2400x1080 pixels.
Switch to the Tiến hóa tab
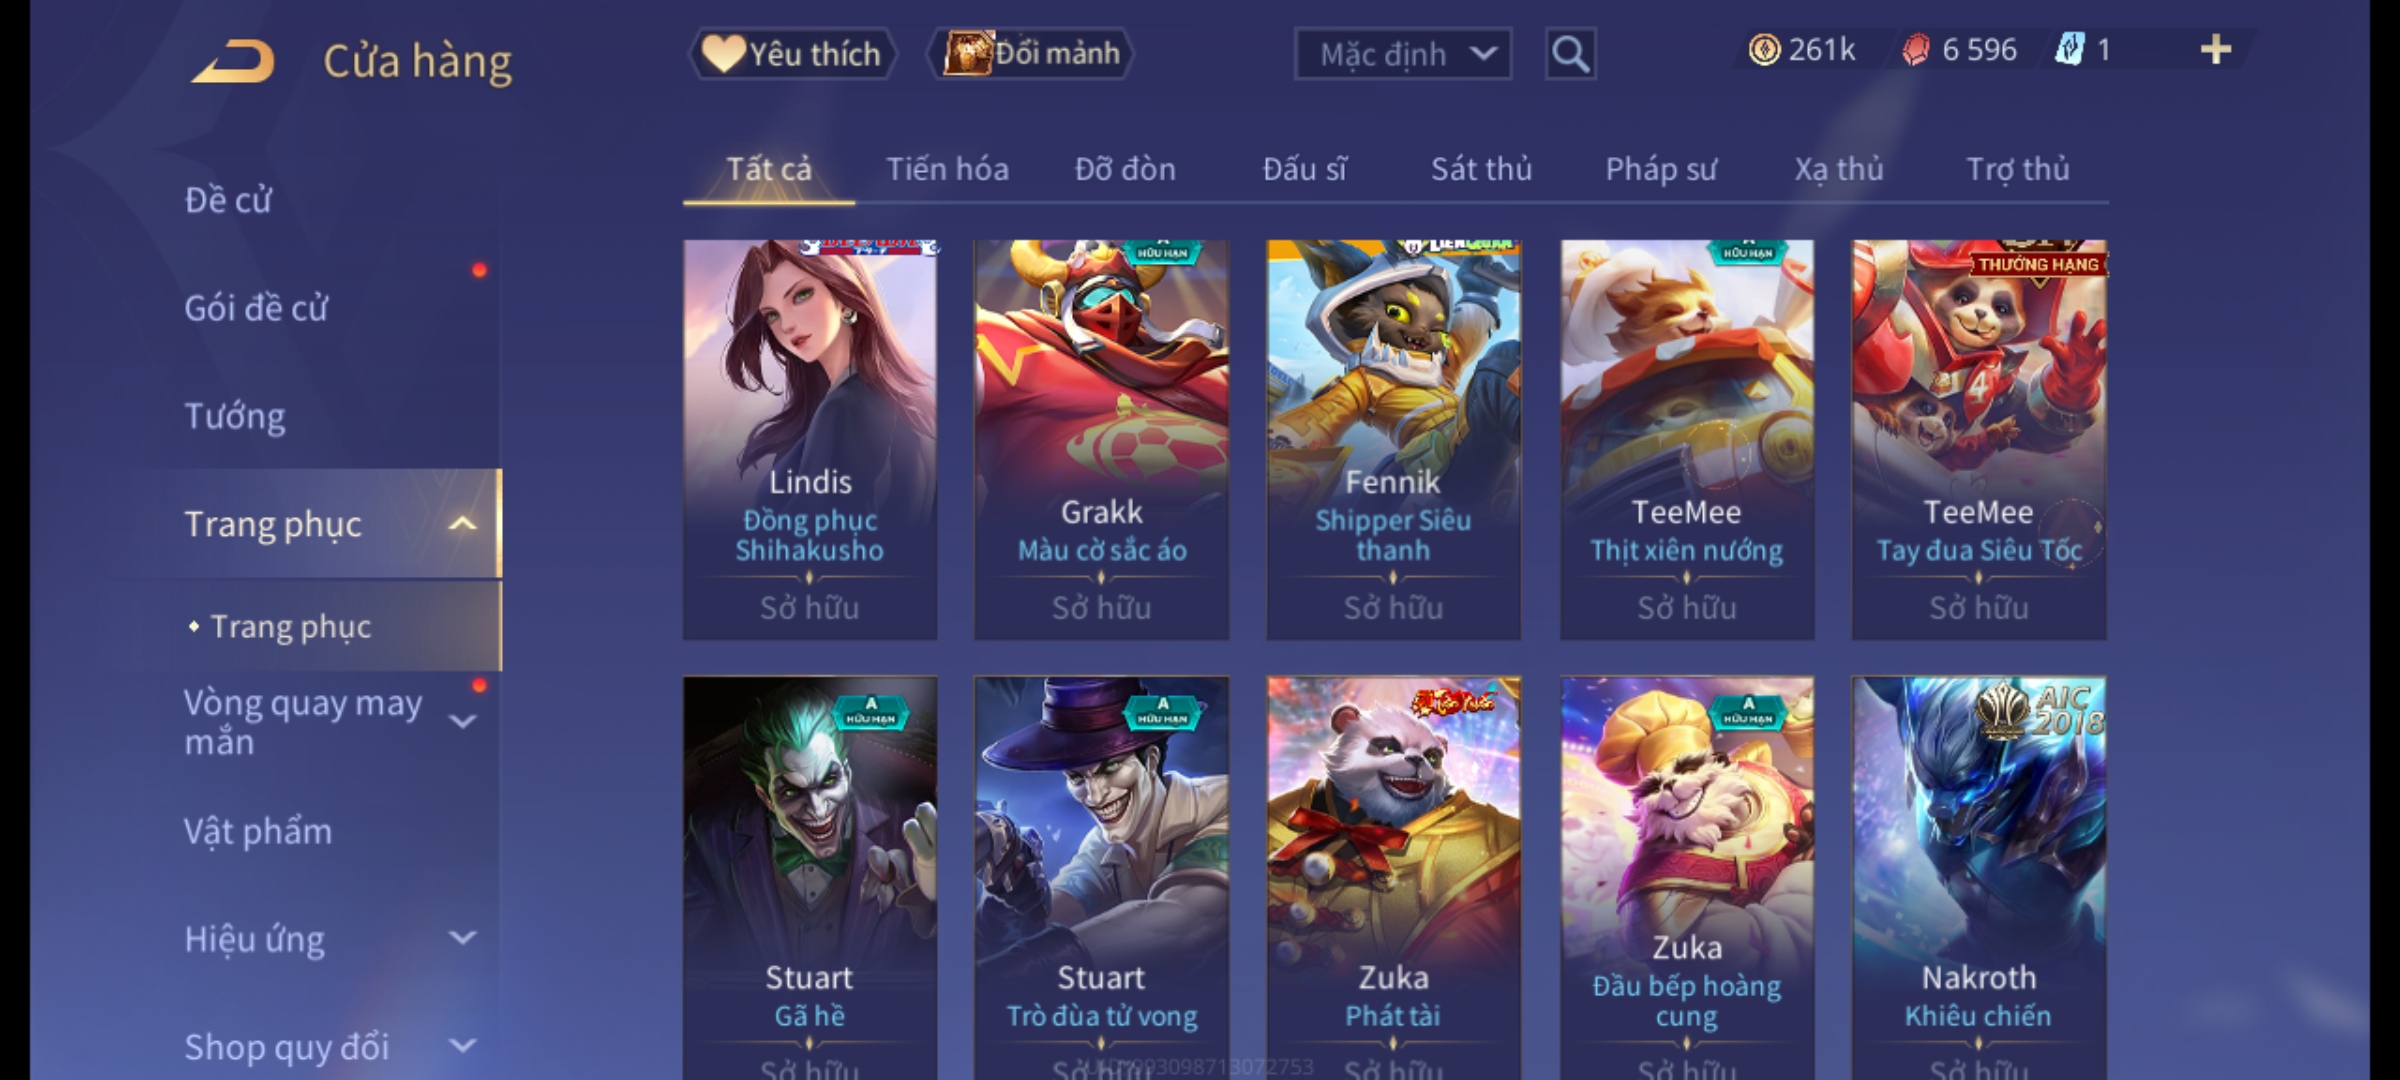(x=947, y=169)
